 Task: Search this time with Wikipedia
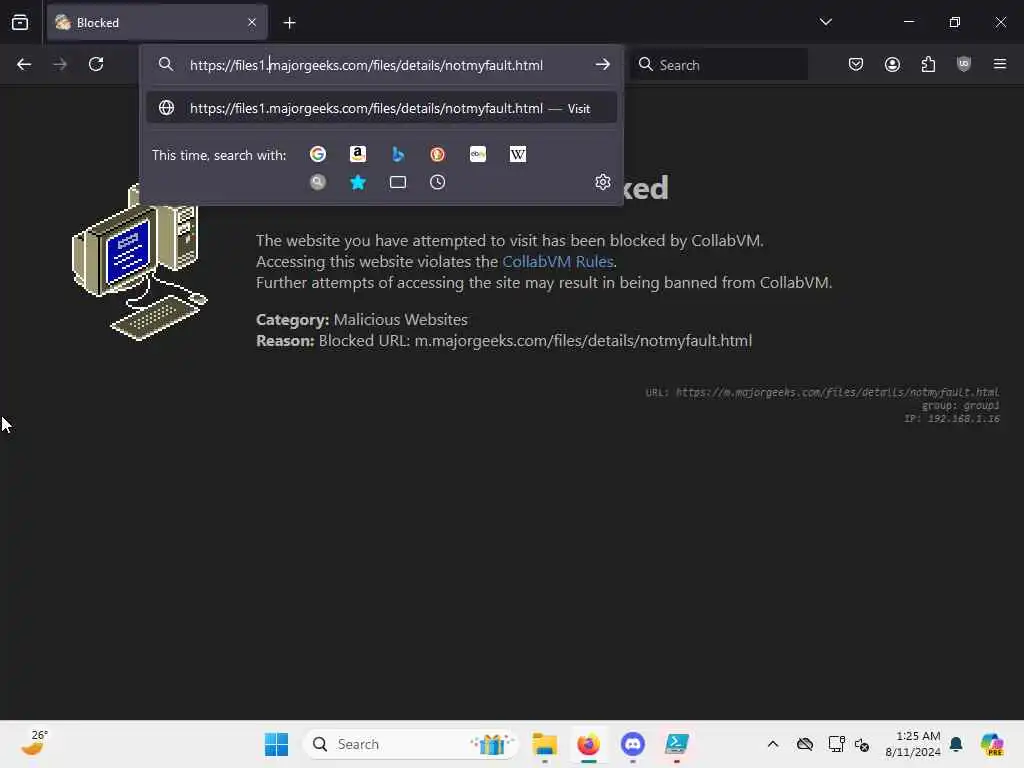tap(518, 154)
